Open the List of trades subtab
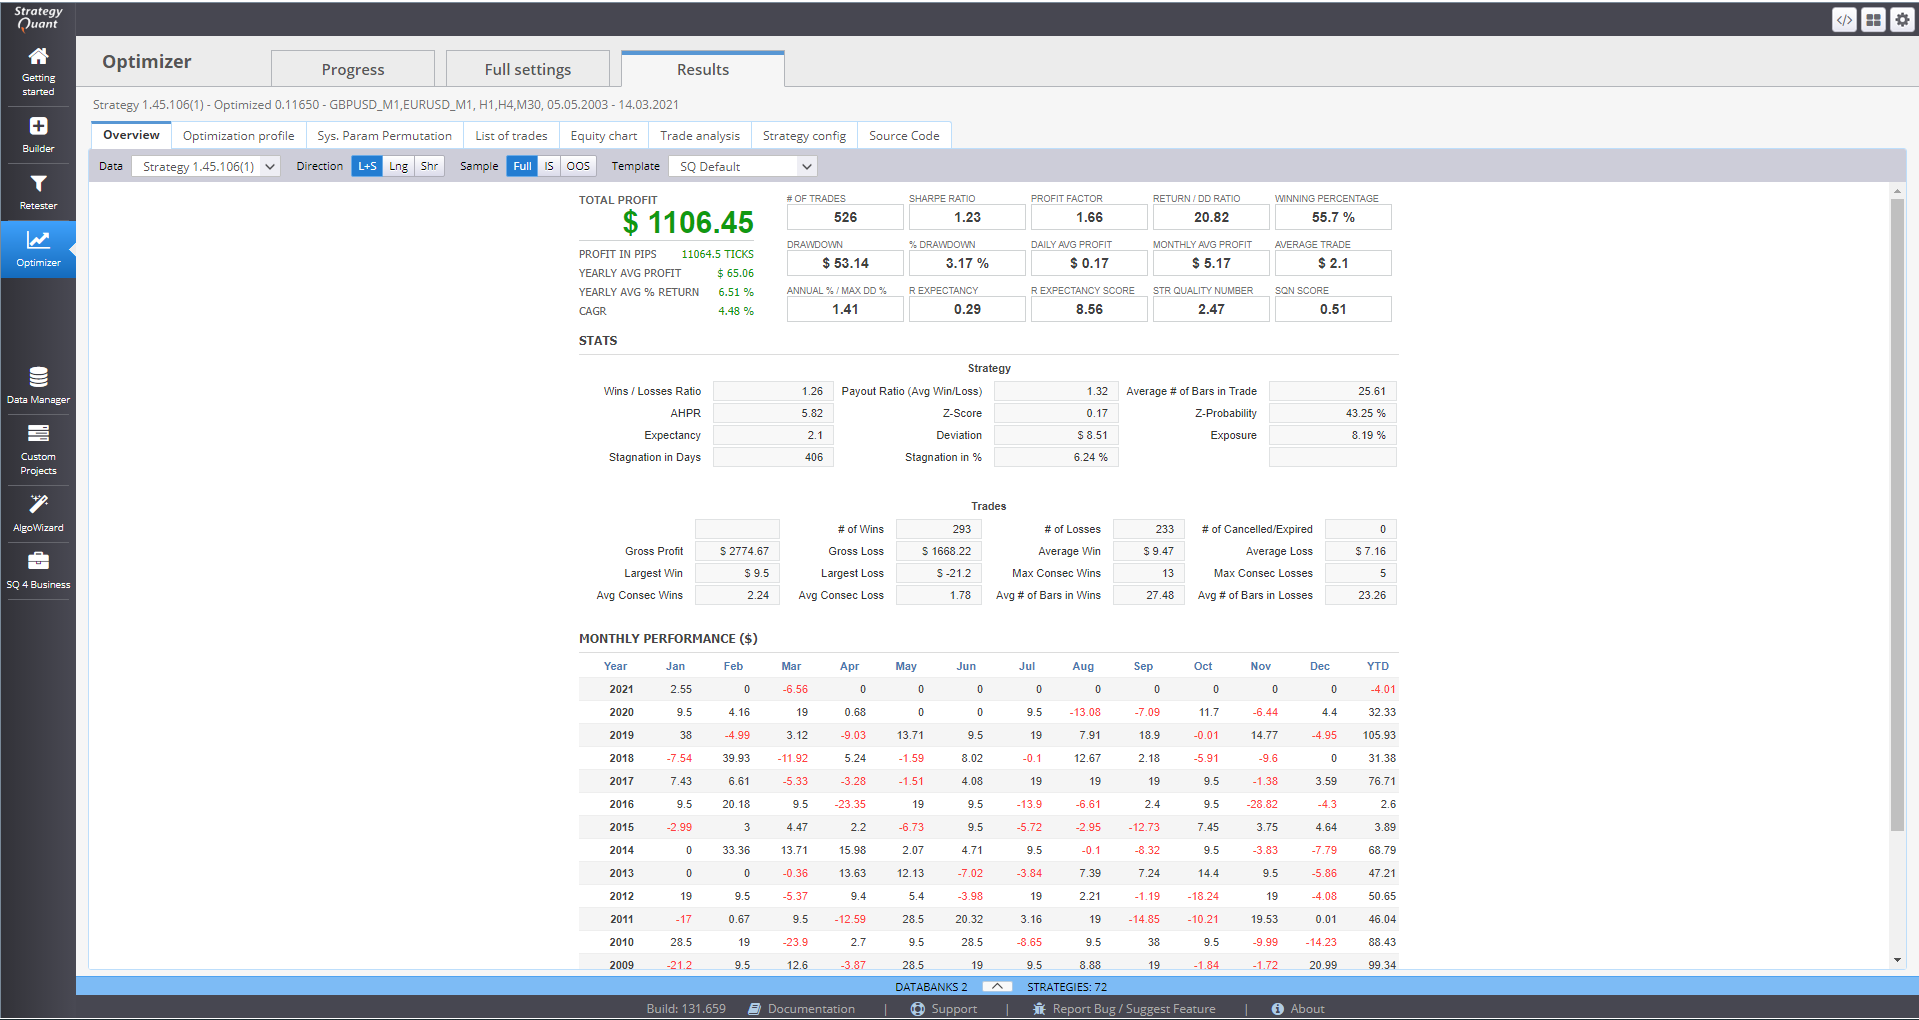1919x1020 pixels. coord(511,135)
